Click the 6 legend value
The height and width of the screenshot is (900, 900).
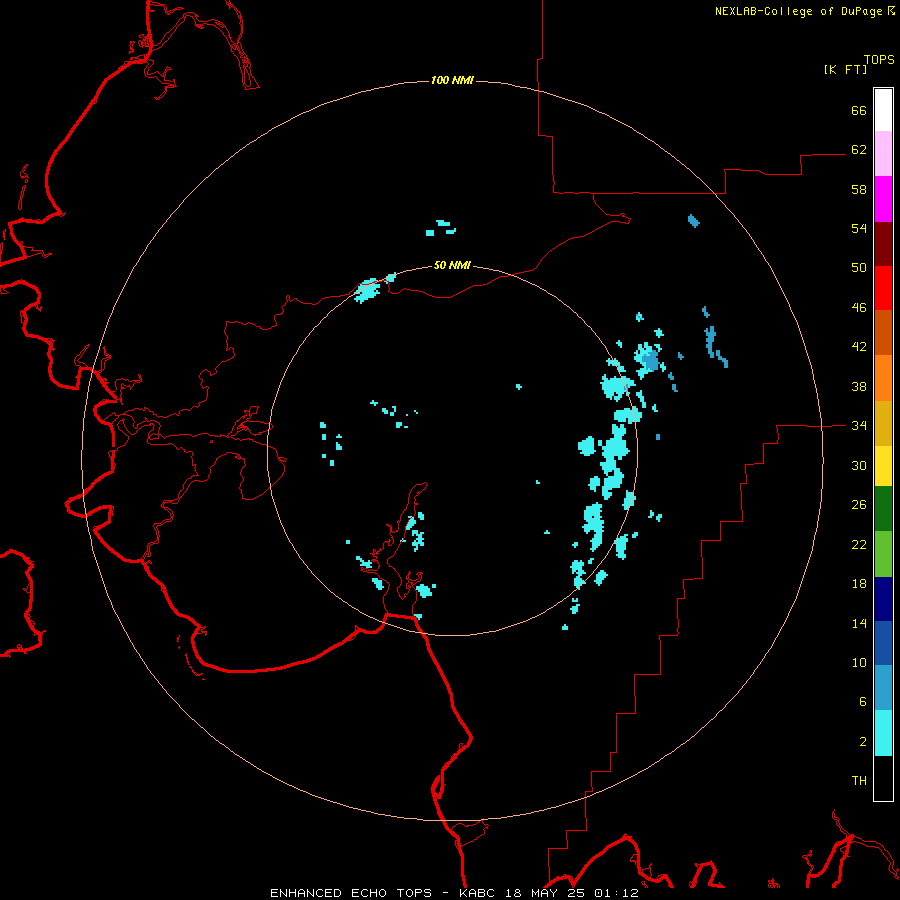click(863, 702)
